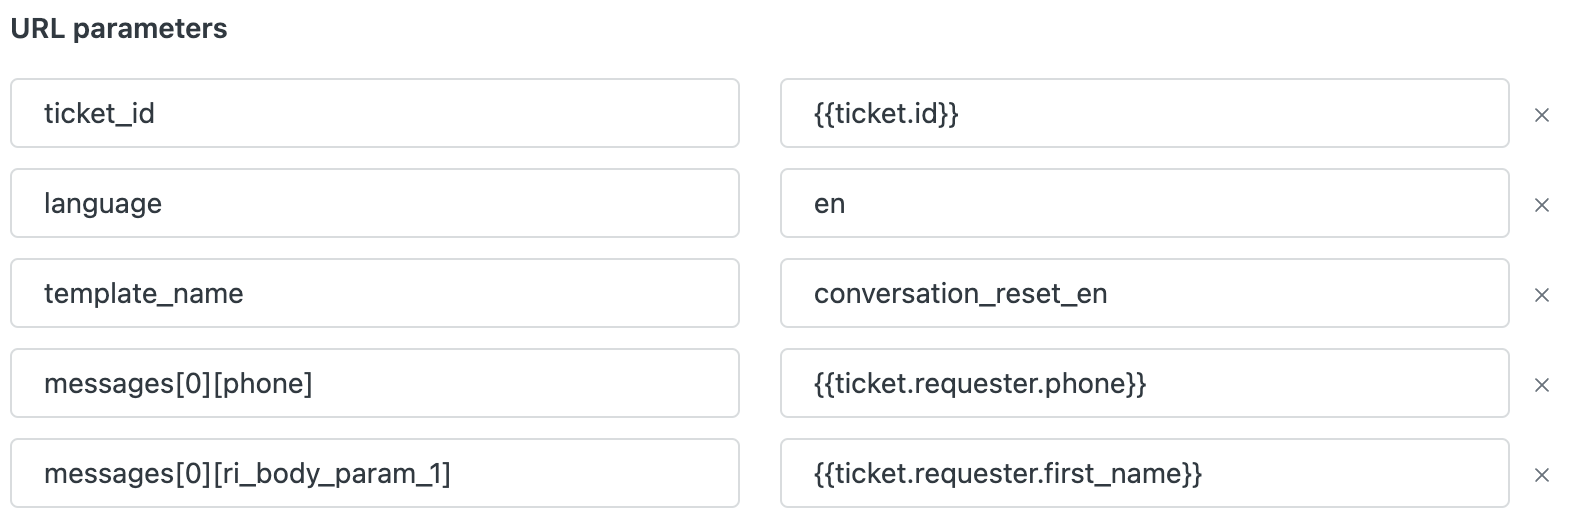Screen dimensions: 1574x530
Task: Click the messages[0][phone] key field
Action: 375,384
